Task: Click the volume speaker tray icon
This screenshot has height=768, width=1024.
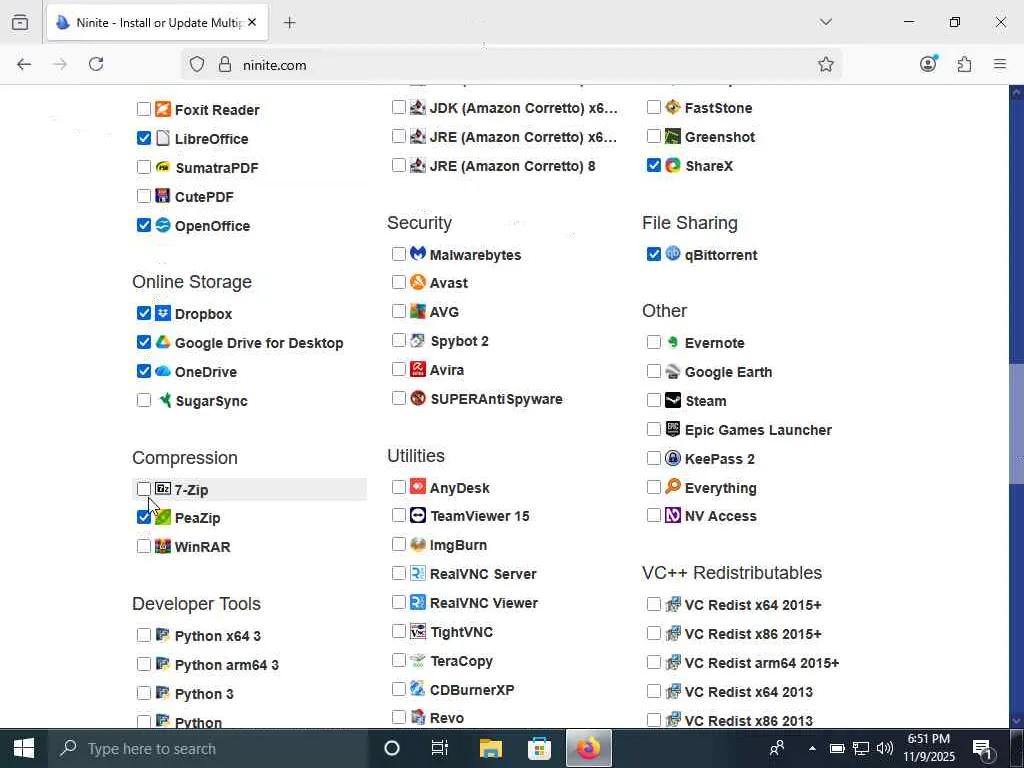Action: coord(885,748)
